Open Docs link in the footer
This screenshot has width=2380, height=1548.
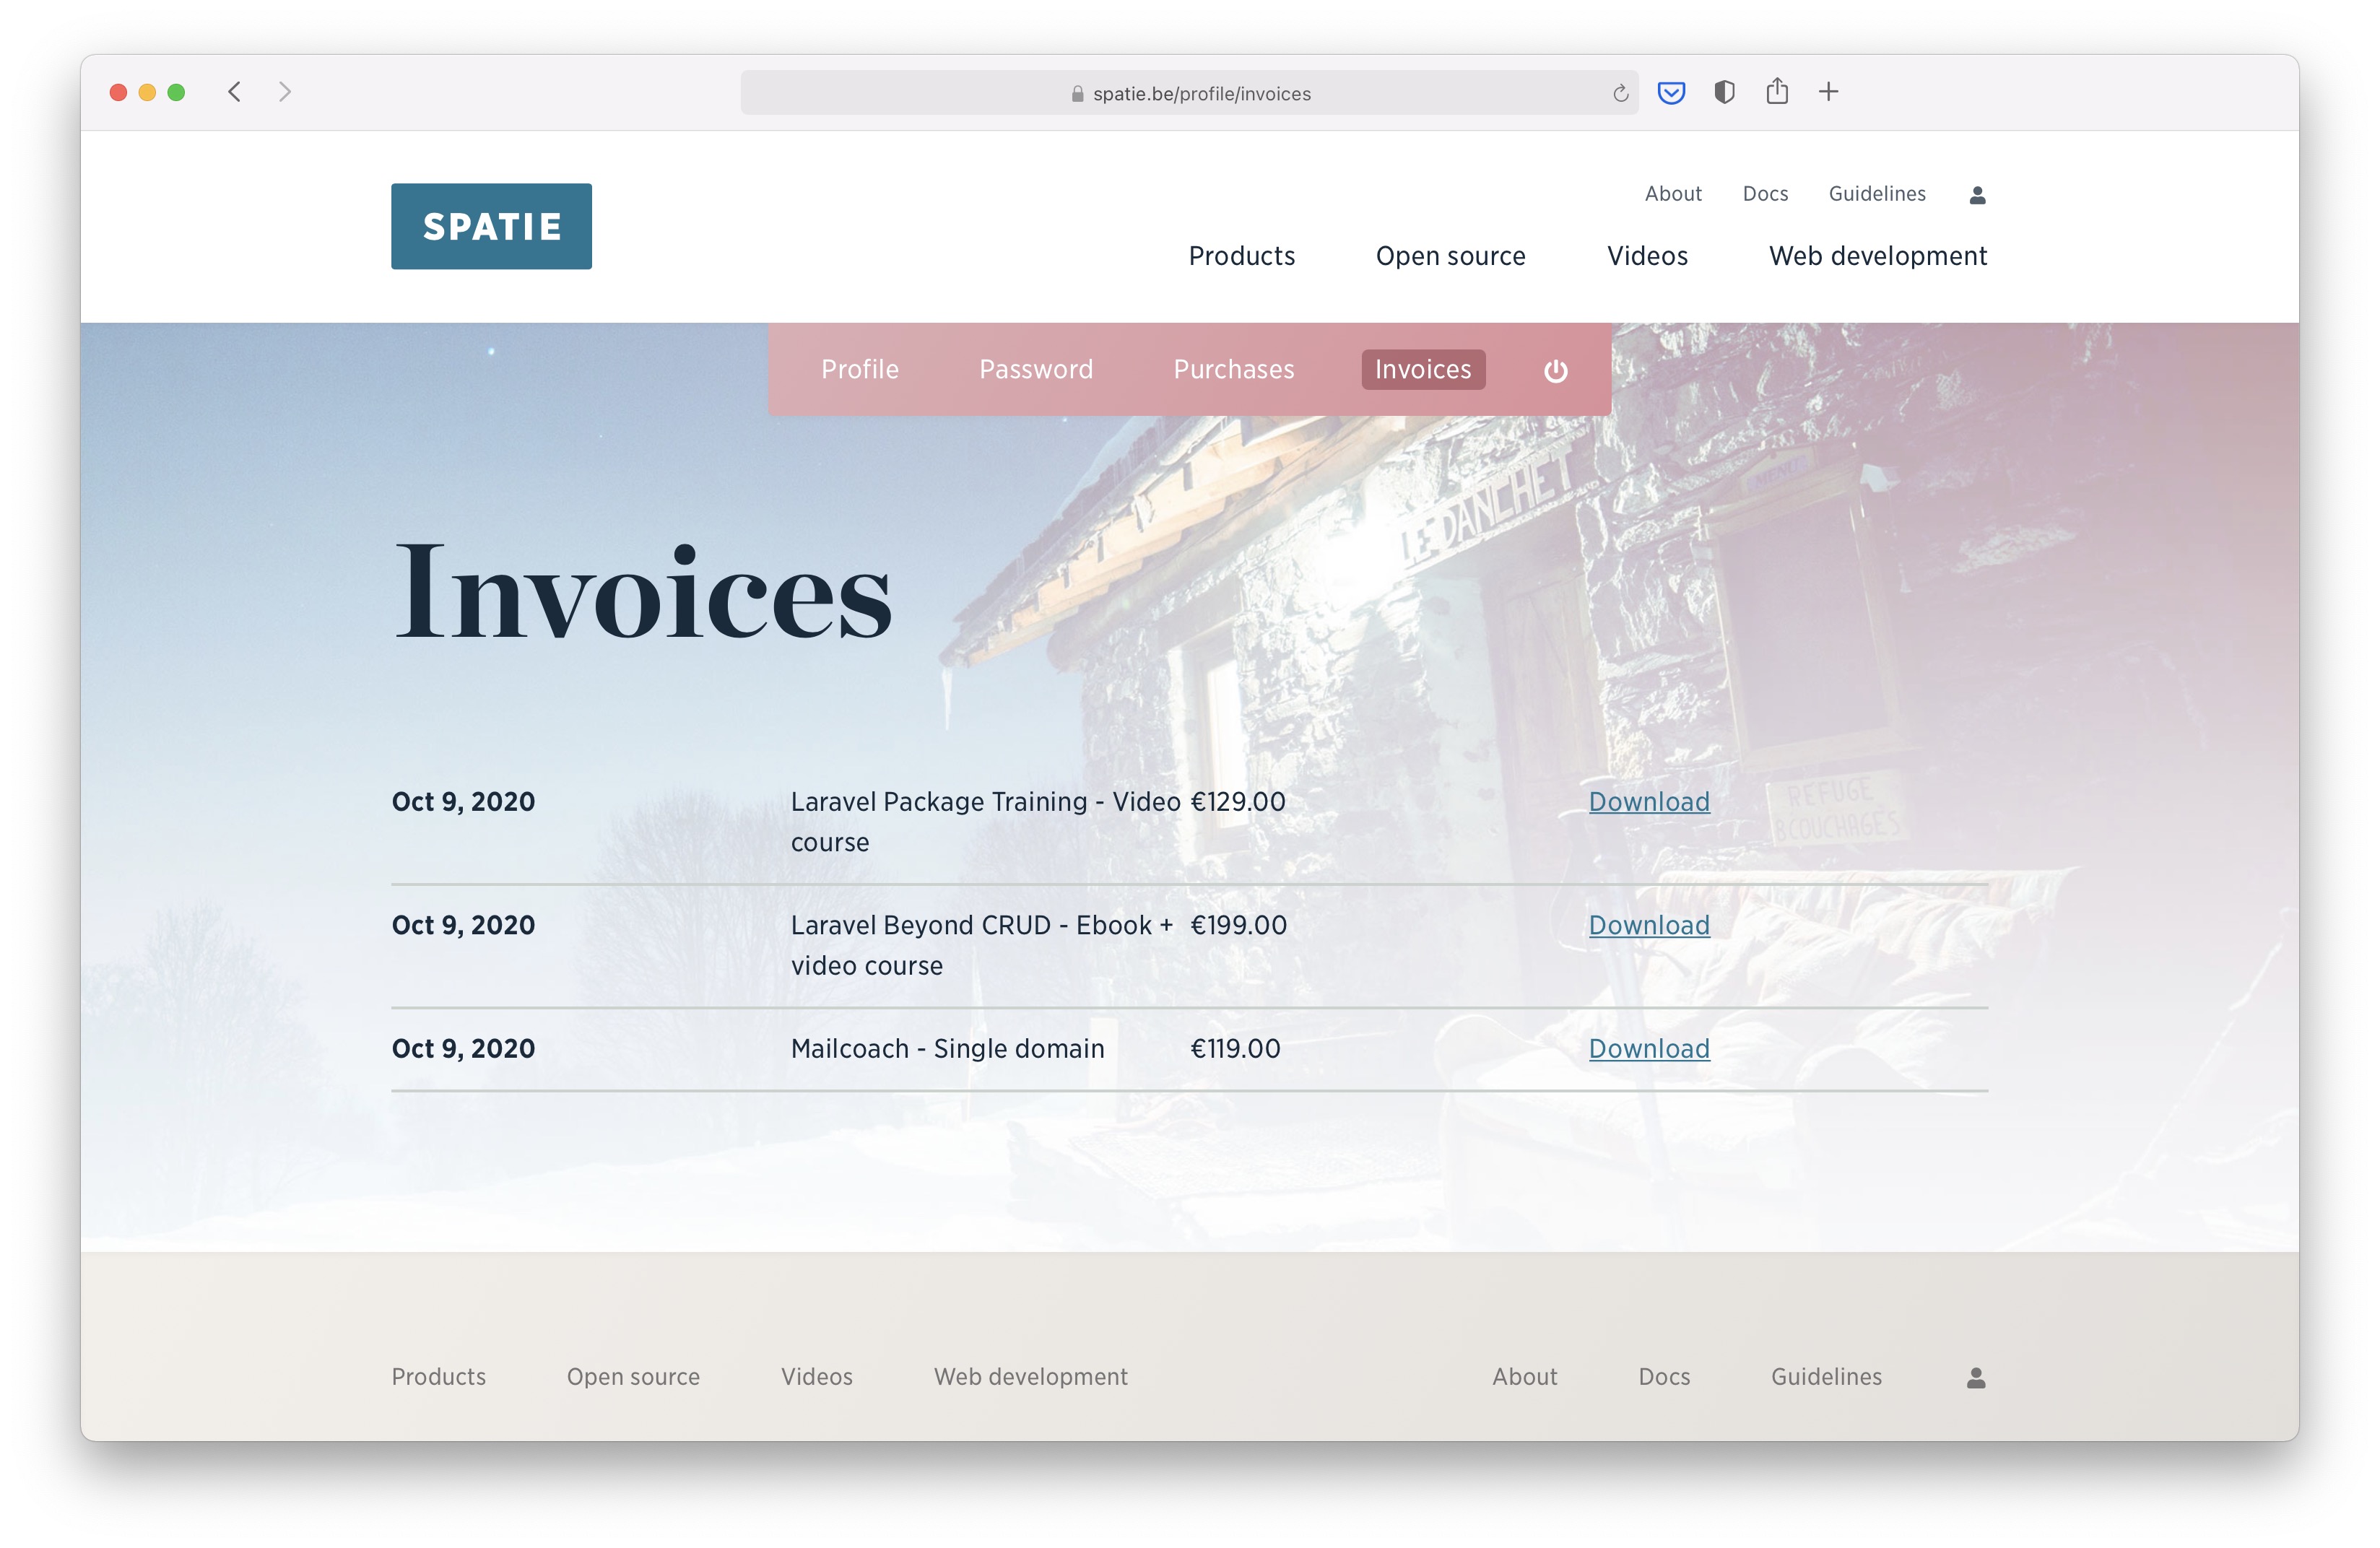[1664, 1377]
